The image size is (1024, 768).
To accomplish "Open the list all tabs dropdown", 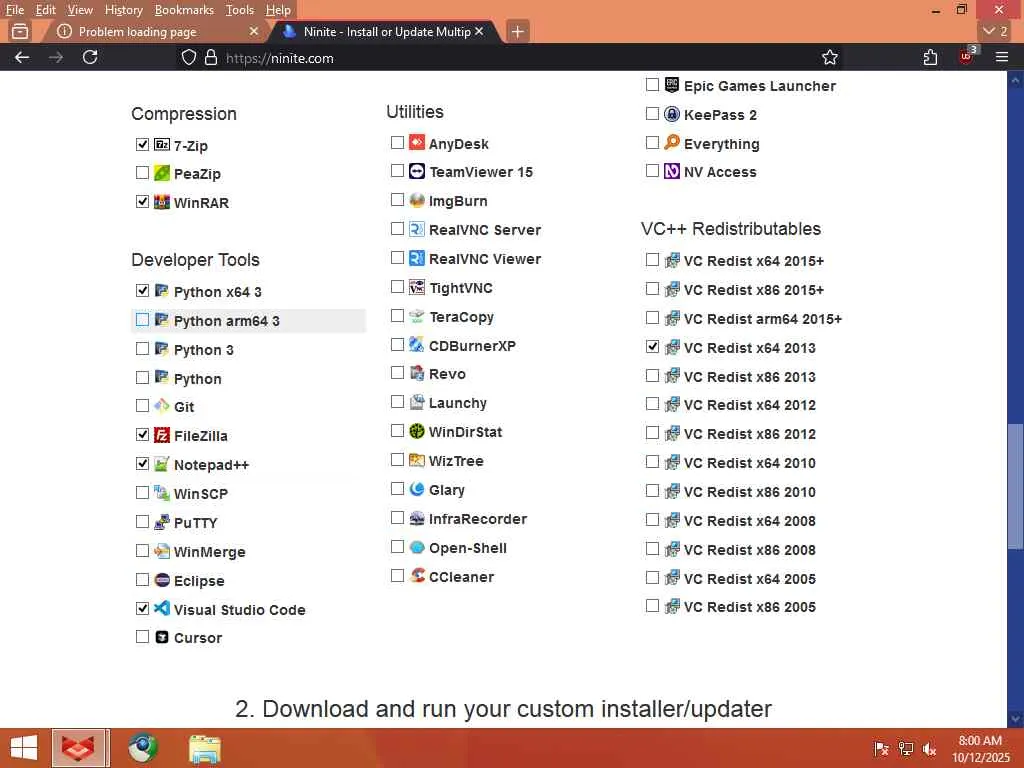I will 995,31.
